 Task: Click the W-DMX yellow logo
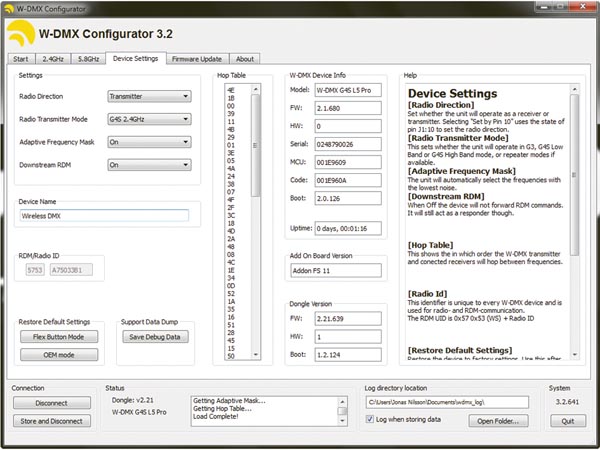pos(21,33)
